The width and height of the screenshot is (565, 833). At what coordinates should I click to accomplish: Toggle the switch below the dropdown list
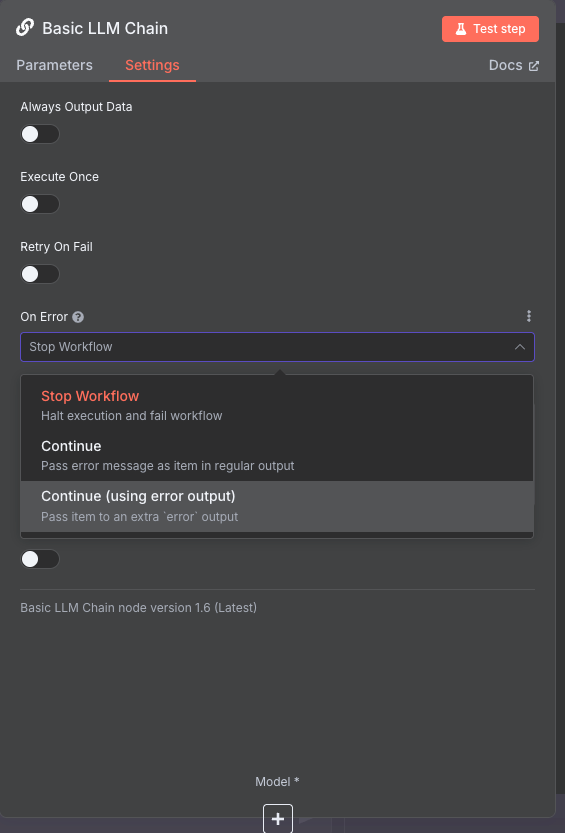click(x=40, y=559)
